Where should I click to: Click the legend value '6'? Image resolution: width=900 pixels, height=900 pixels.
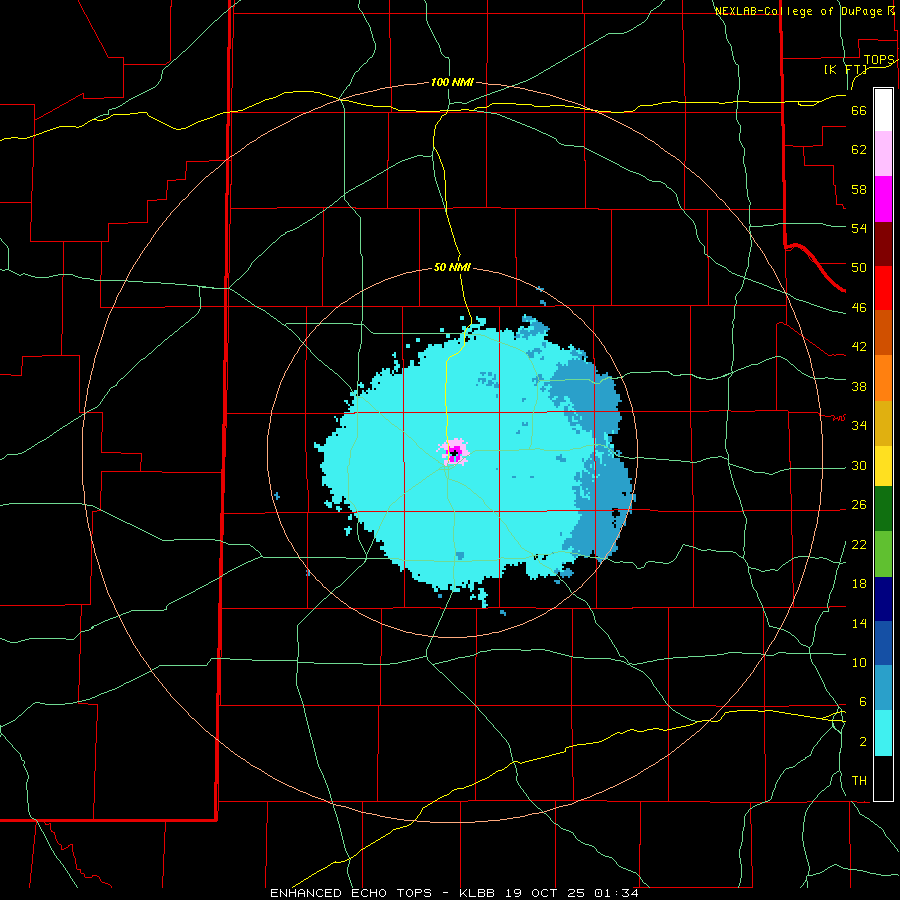point(862,701)
